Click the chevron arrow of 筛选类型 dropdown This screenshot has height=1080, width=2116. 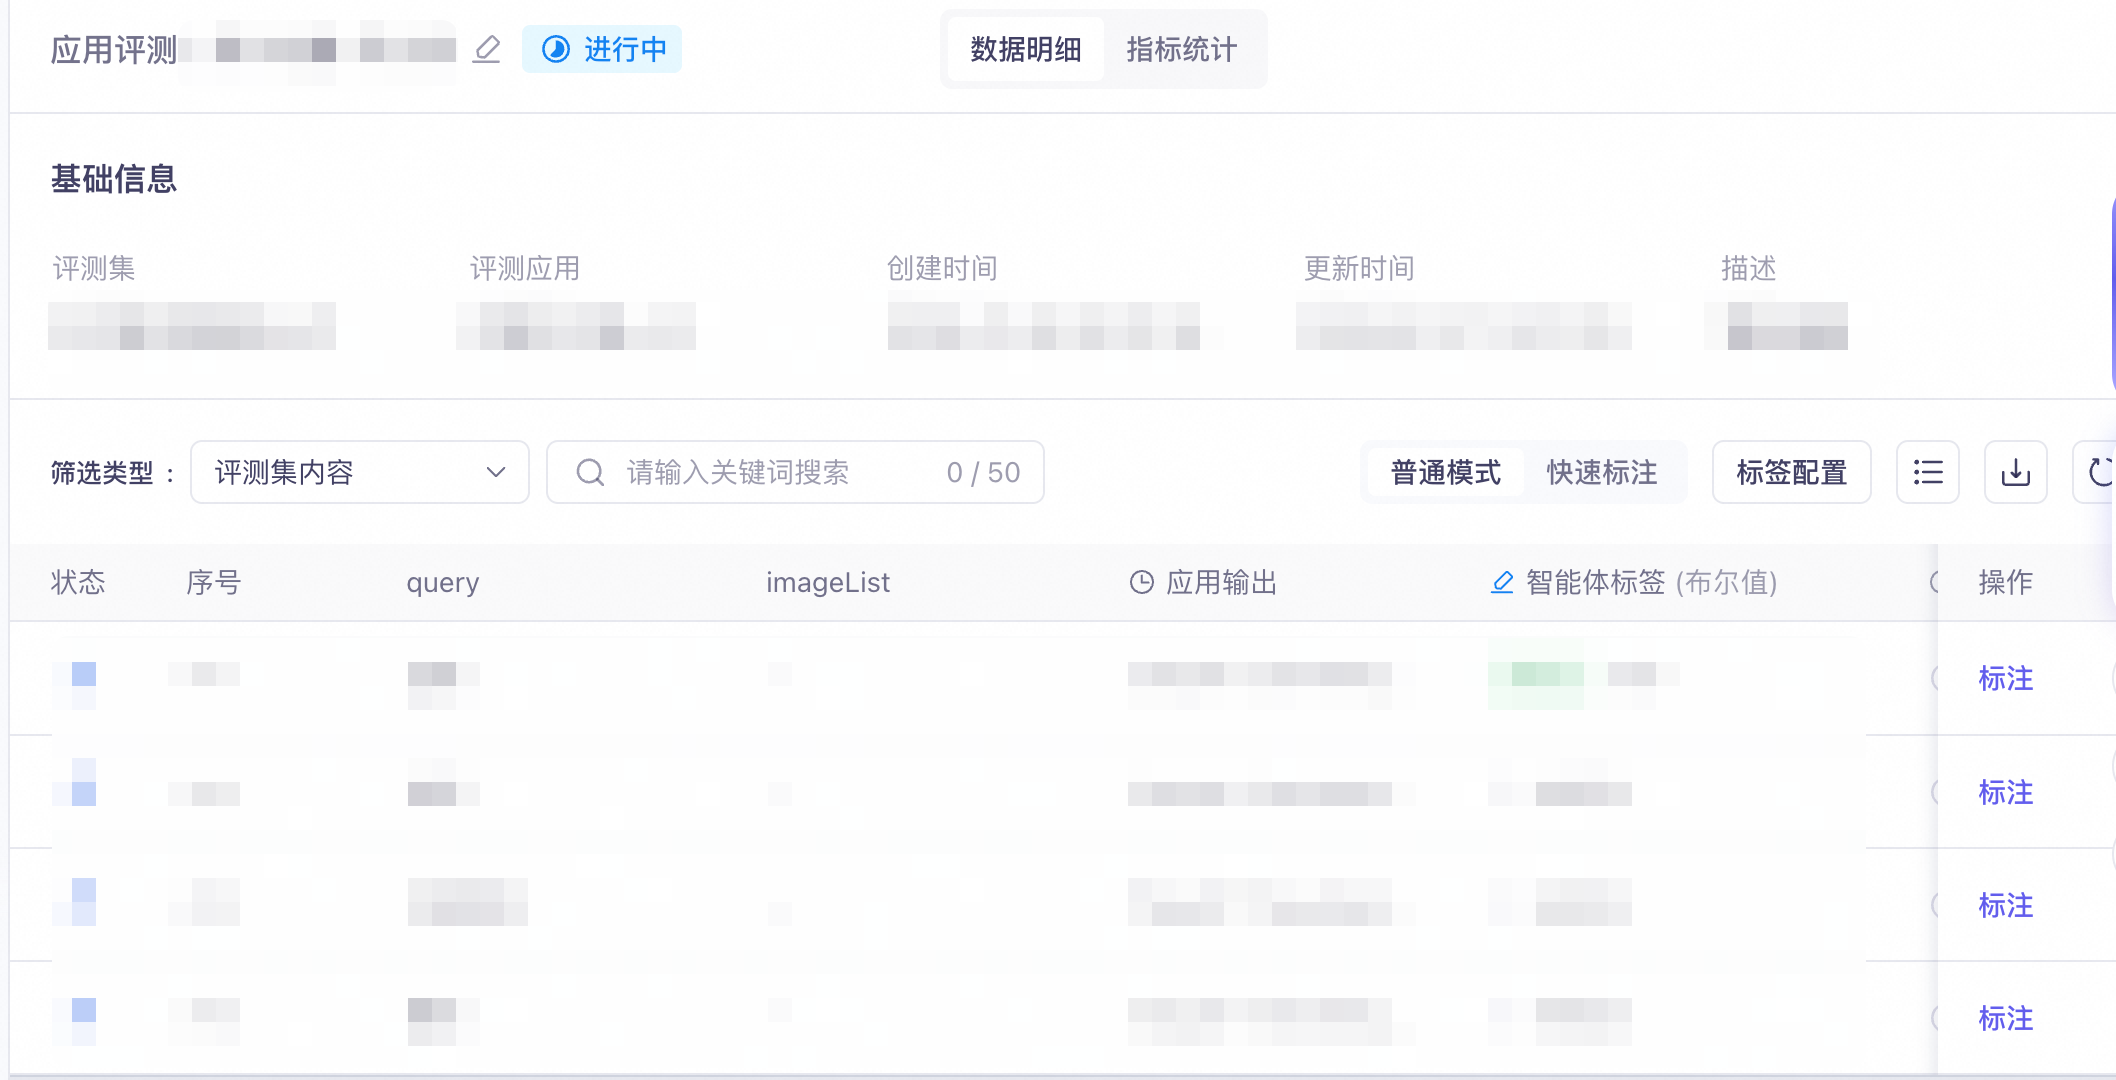pyautogui.click(x=496, y=472)
